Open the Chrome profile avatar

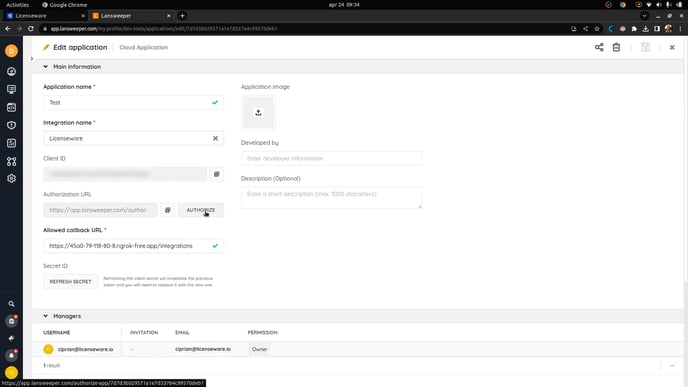click(668, 29)
